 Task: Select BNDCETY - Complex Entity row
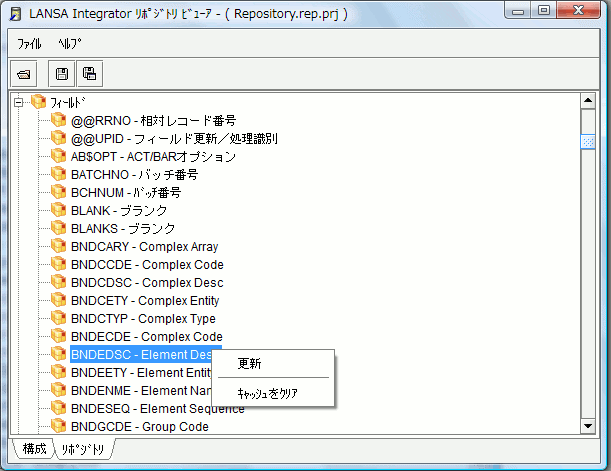click(x=145, y=300)
